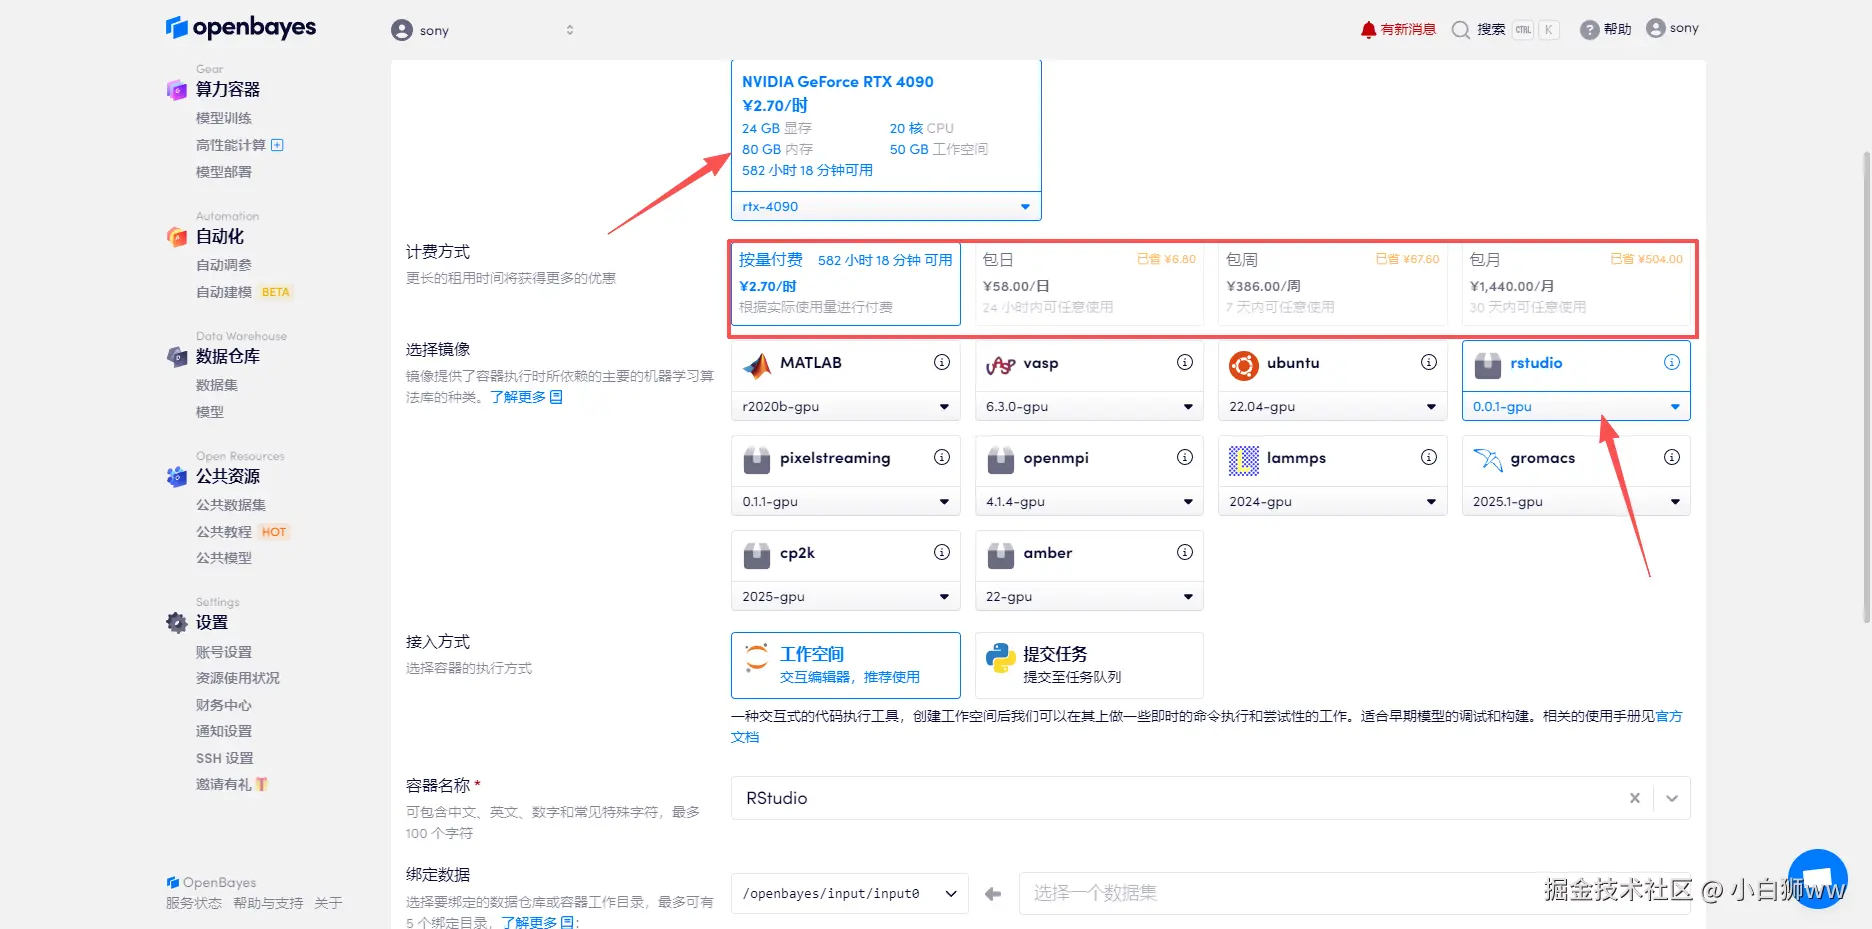The width and height of the screenshot is (1872, 929).
Task: Show info for the openmpi image
Action: pos(1185,457)
